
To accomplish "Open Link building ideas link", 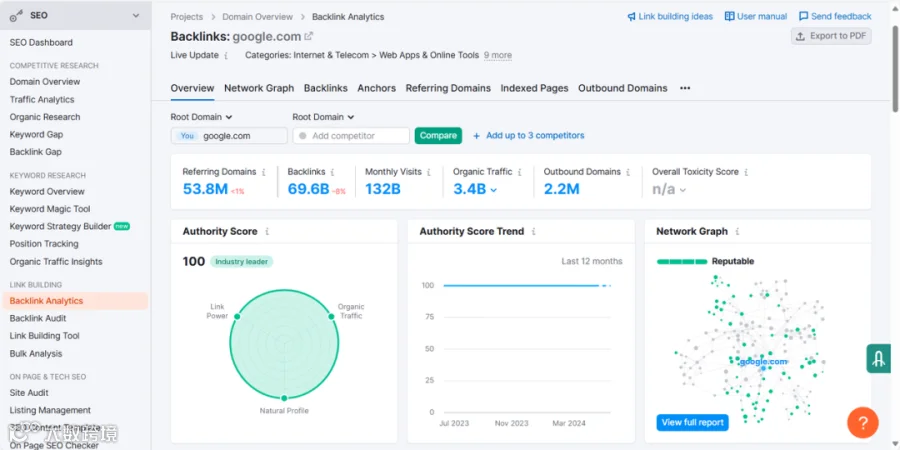I will tap(676, 17).
